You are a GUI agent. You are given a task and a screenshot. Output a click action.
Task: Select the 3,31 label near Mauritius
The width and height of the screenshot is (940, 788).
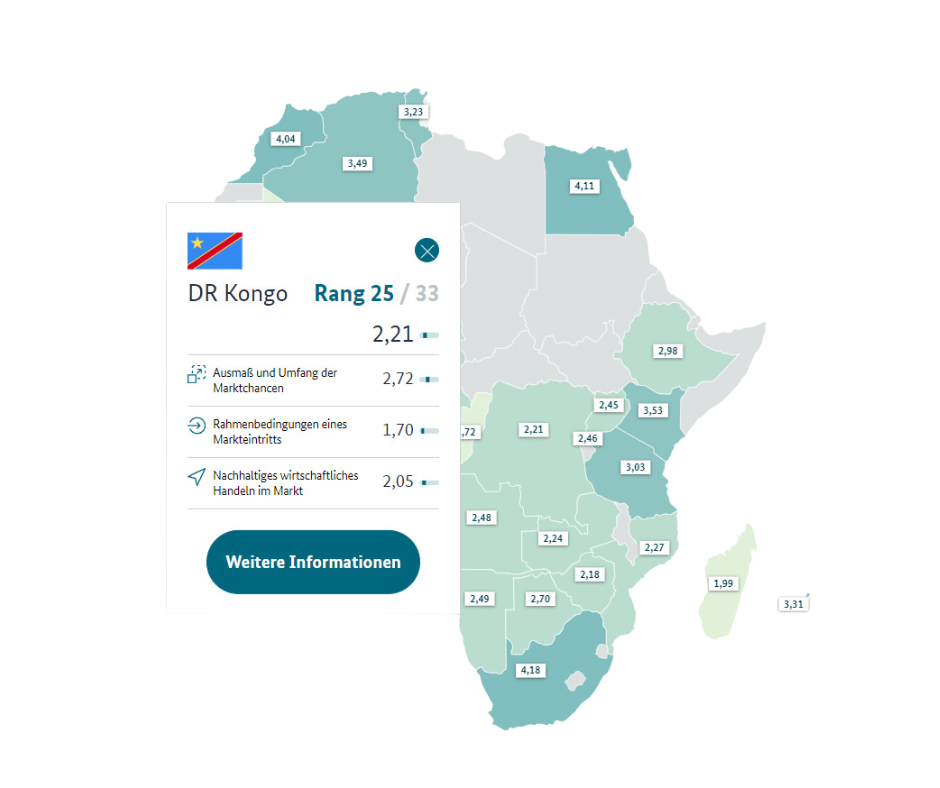pos(793,604)
